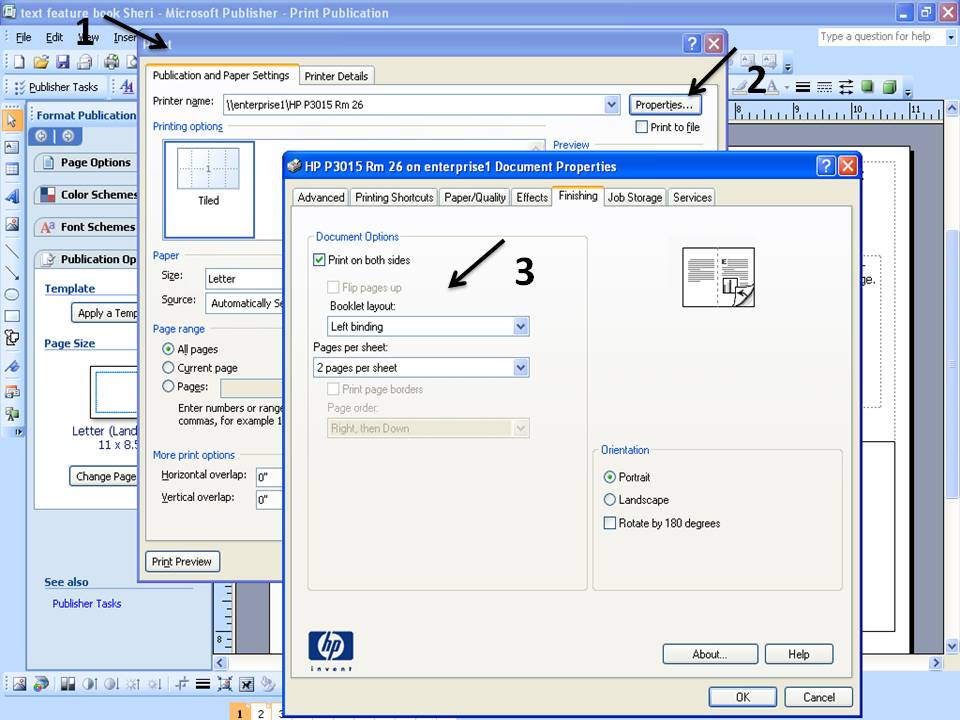Screen dimensions: 960x720
Task: Select All pages radio button
Action: point(168,349)
